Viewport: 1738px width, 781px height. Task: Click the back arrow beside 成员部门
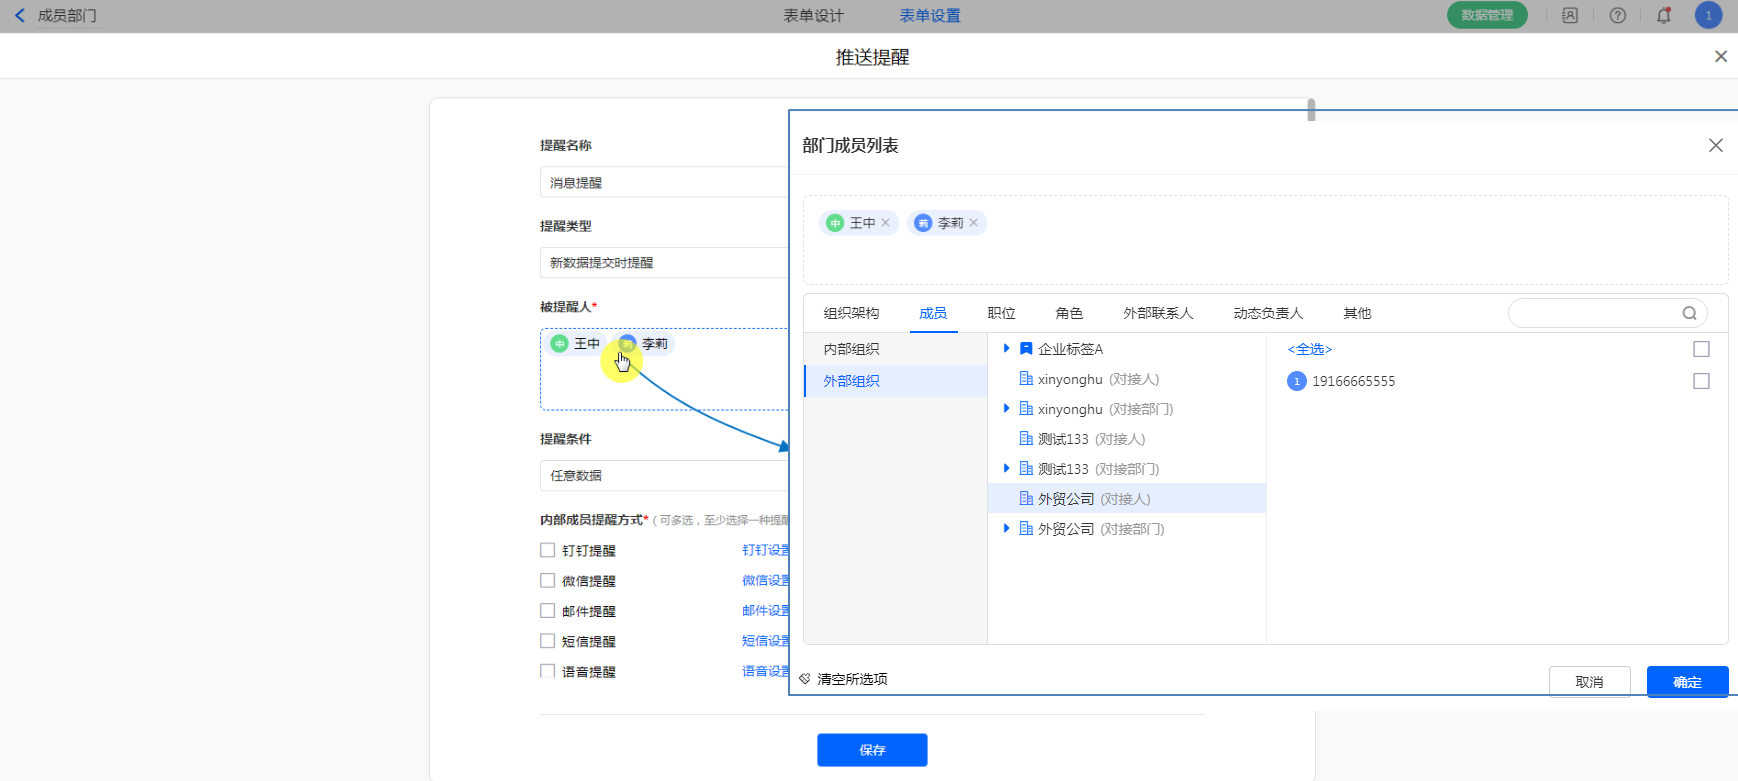pos(20,16)
